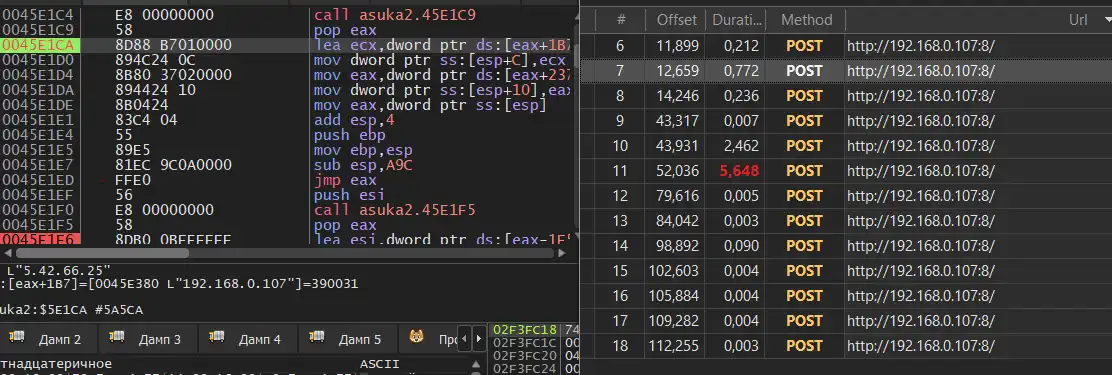Click duration 0,772 in request row 7
This screenshot has width=1112, height=375.
pos(742,71)
